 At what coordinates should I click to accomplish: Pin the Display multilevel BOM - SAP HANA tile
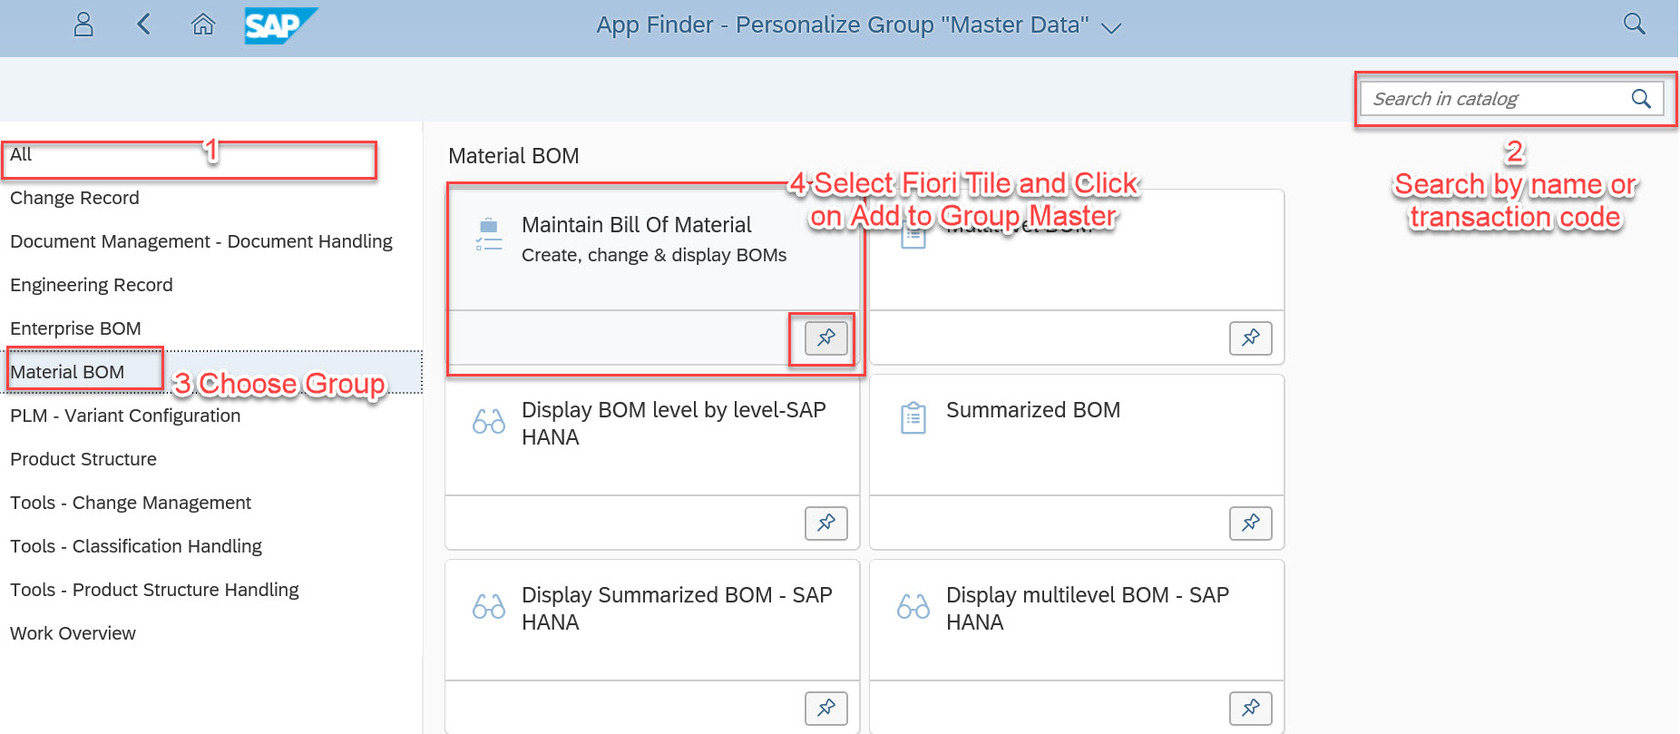pos(1250,708)
